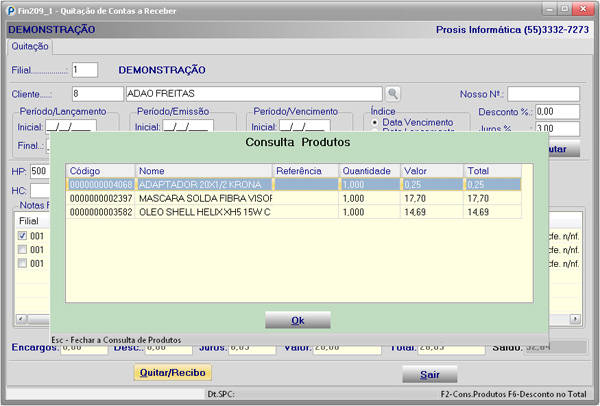
Task: Click product code 0000000002397
Action: point(101,198)
